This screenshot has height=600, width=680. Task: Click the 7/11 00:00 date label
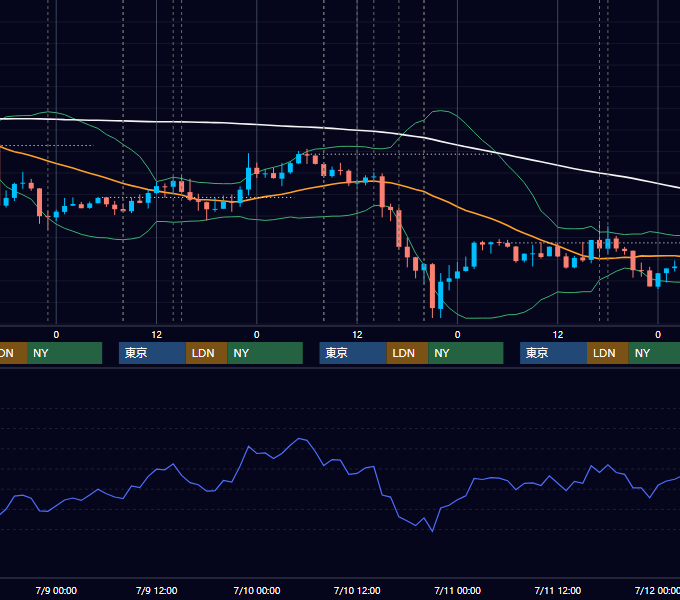point(458,590)
